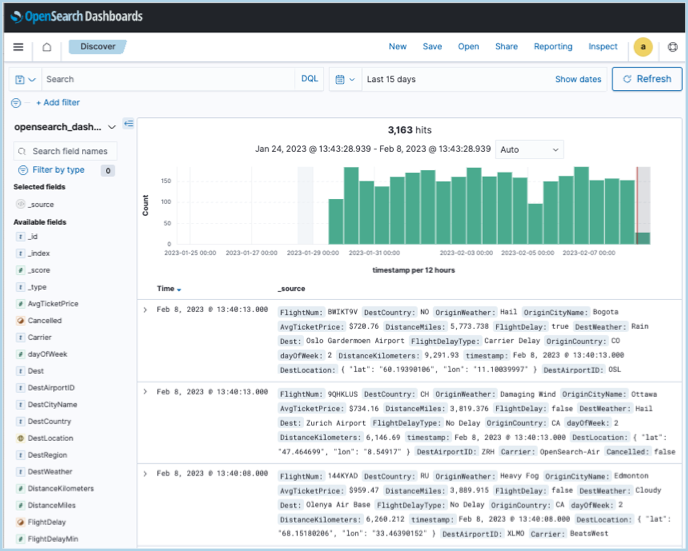688x551 pixels.
Task: Select the DestAirportID field
Action: [x=51, y=388]
